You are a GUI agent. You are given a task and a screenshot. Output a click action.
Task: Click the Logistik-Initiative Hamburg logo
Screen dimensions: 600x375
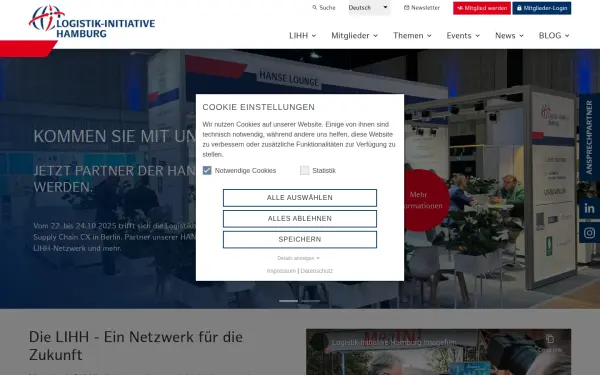pyautogui.click(x=92, y=21)
